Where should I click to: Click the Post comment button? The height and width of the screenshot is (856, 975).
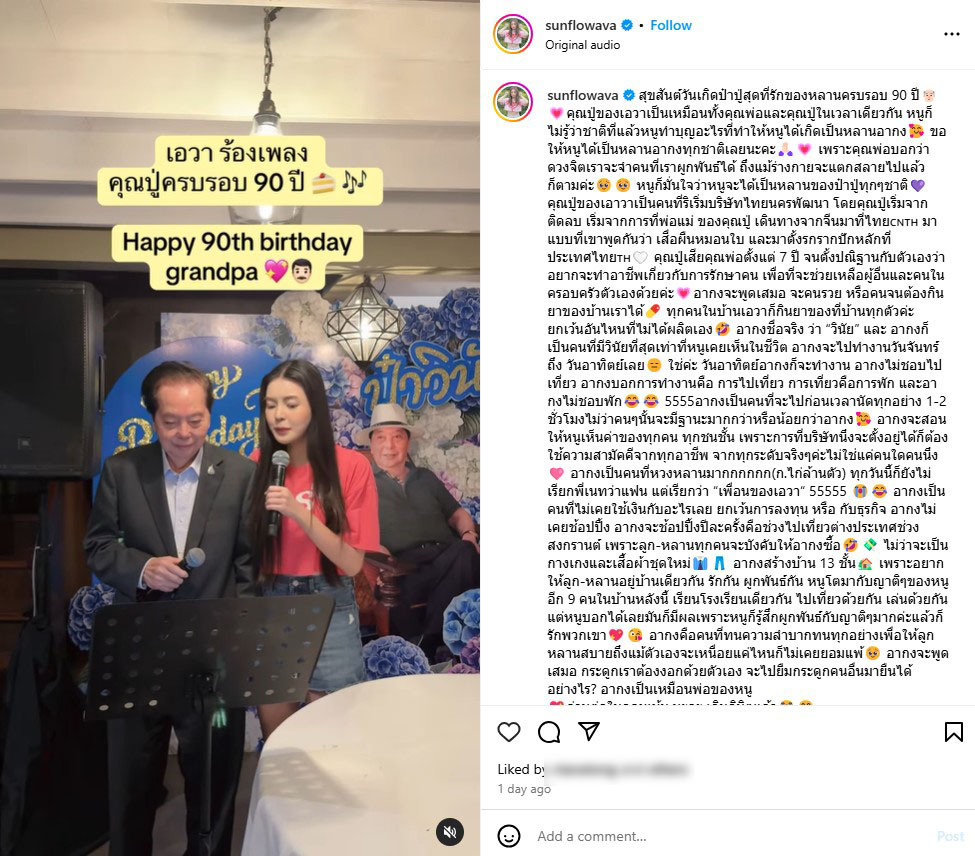[x=950, y=836]
